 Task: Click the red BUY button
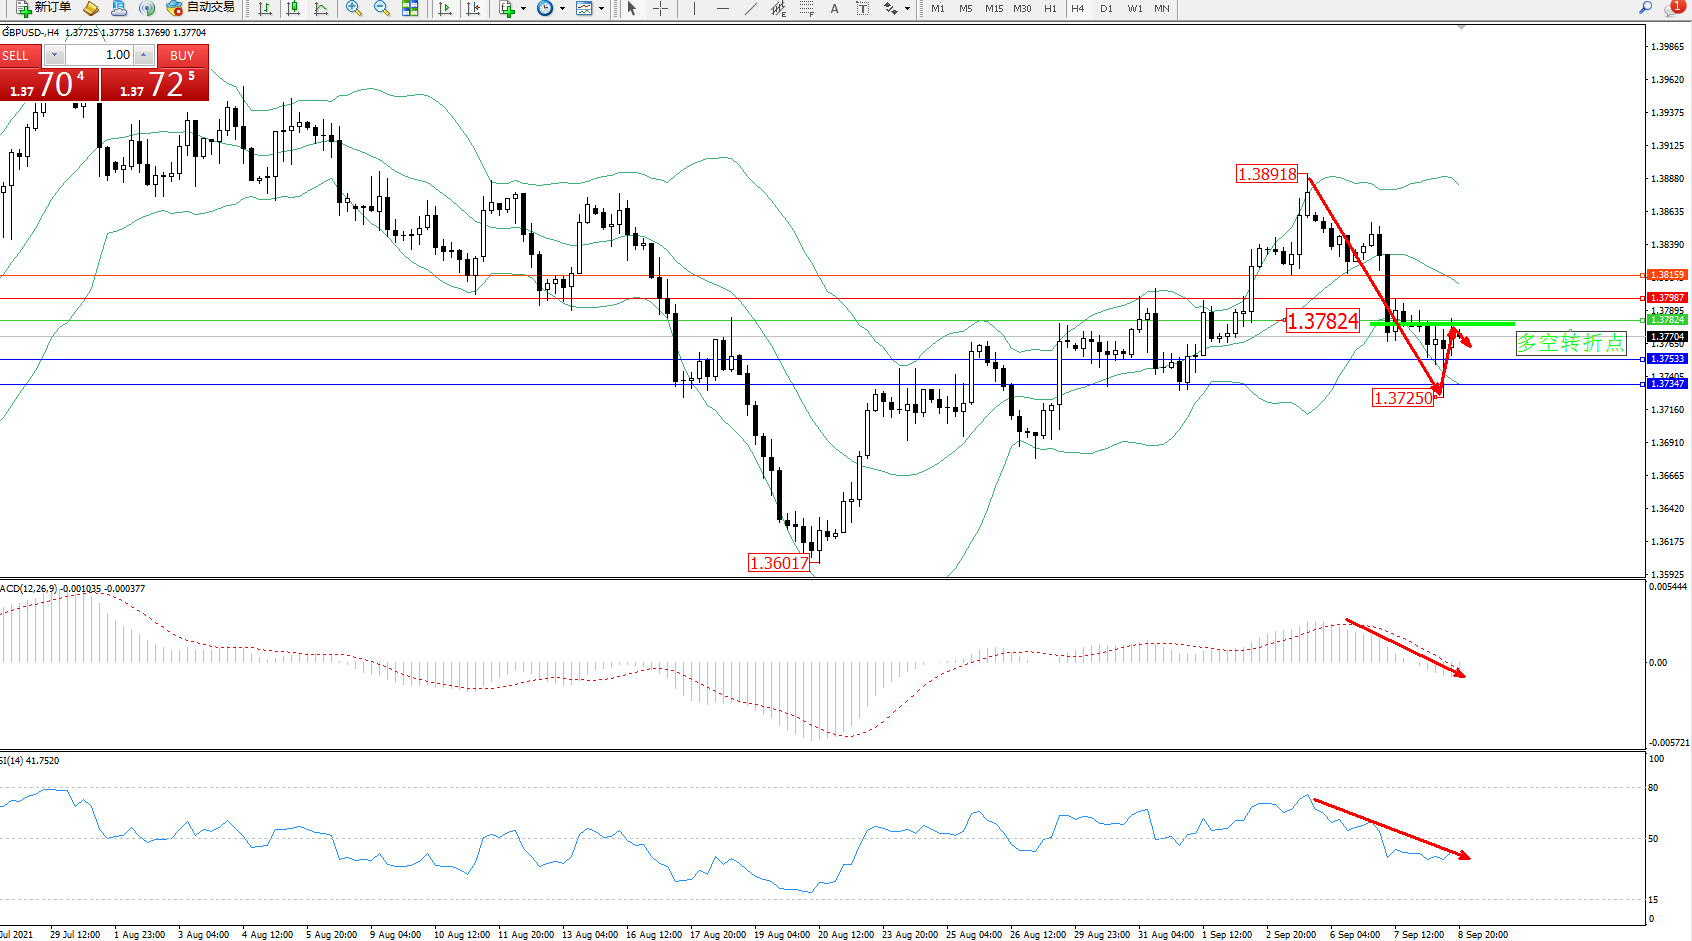182,55
